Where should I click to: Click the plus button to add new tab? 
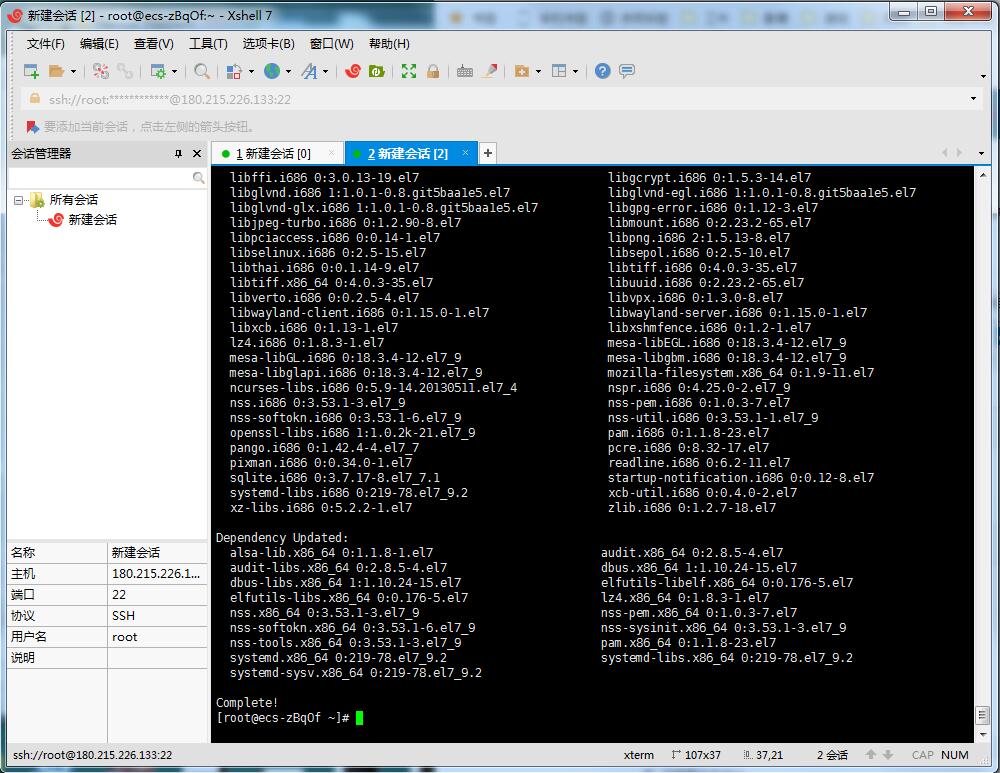pos(488,153)
